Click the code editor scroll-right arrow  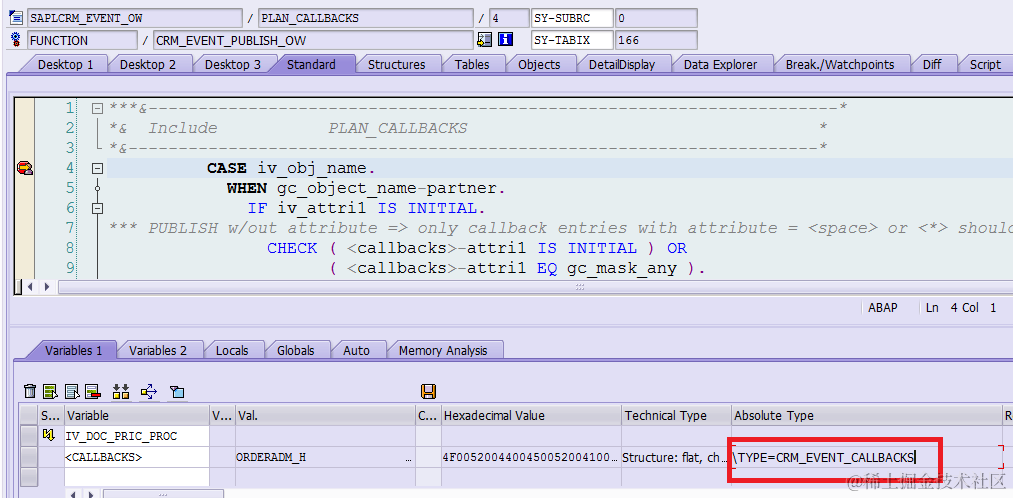click(x=47, y=286)
